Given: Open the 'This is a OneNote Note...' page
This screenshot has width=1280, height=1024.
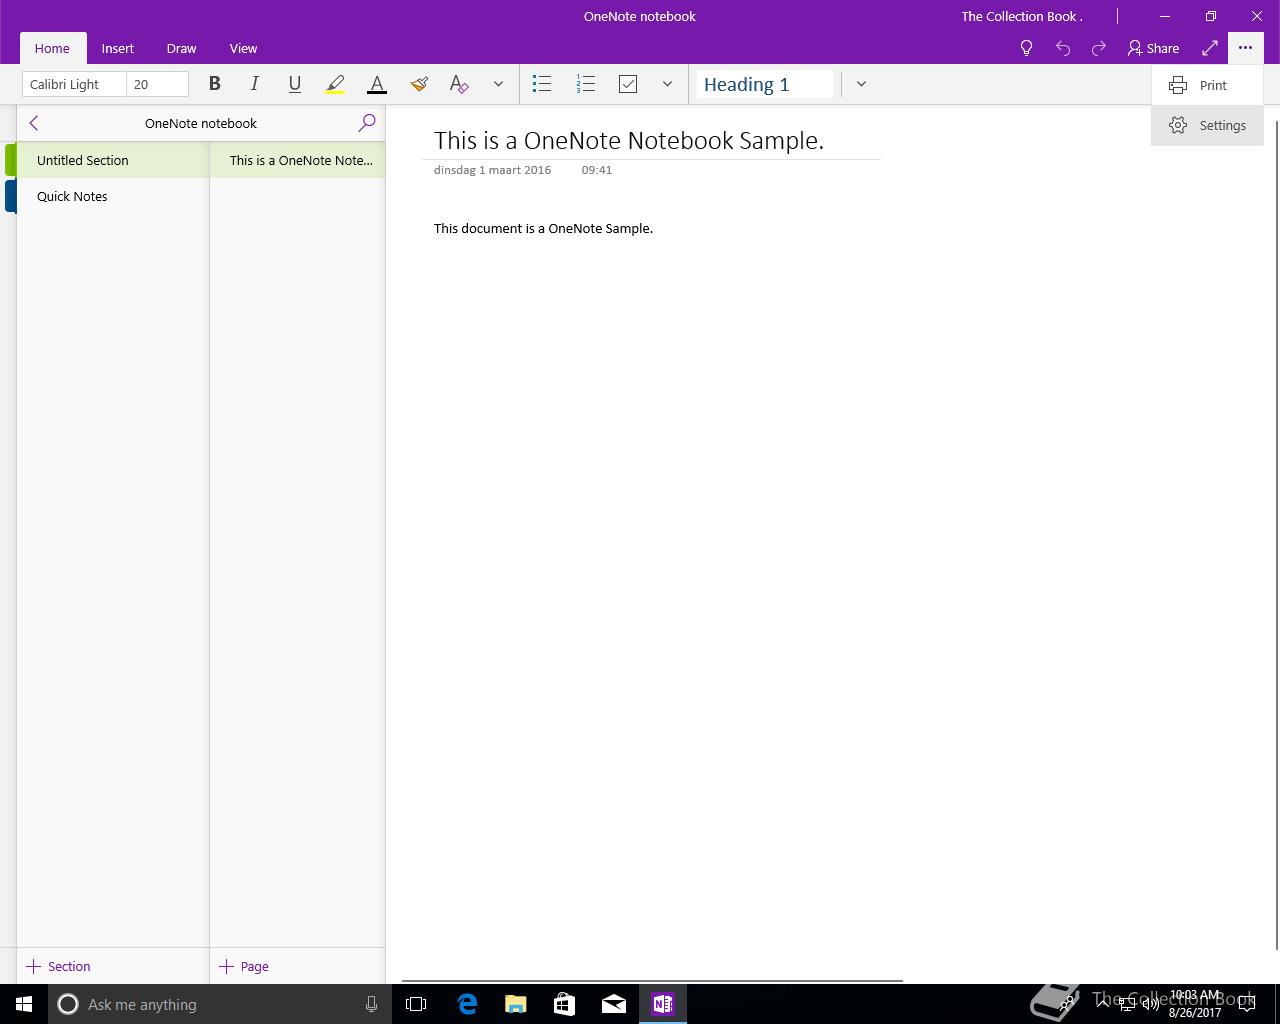Looking at the screenshot, I should 297,160.
